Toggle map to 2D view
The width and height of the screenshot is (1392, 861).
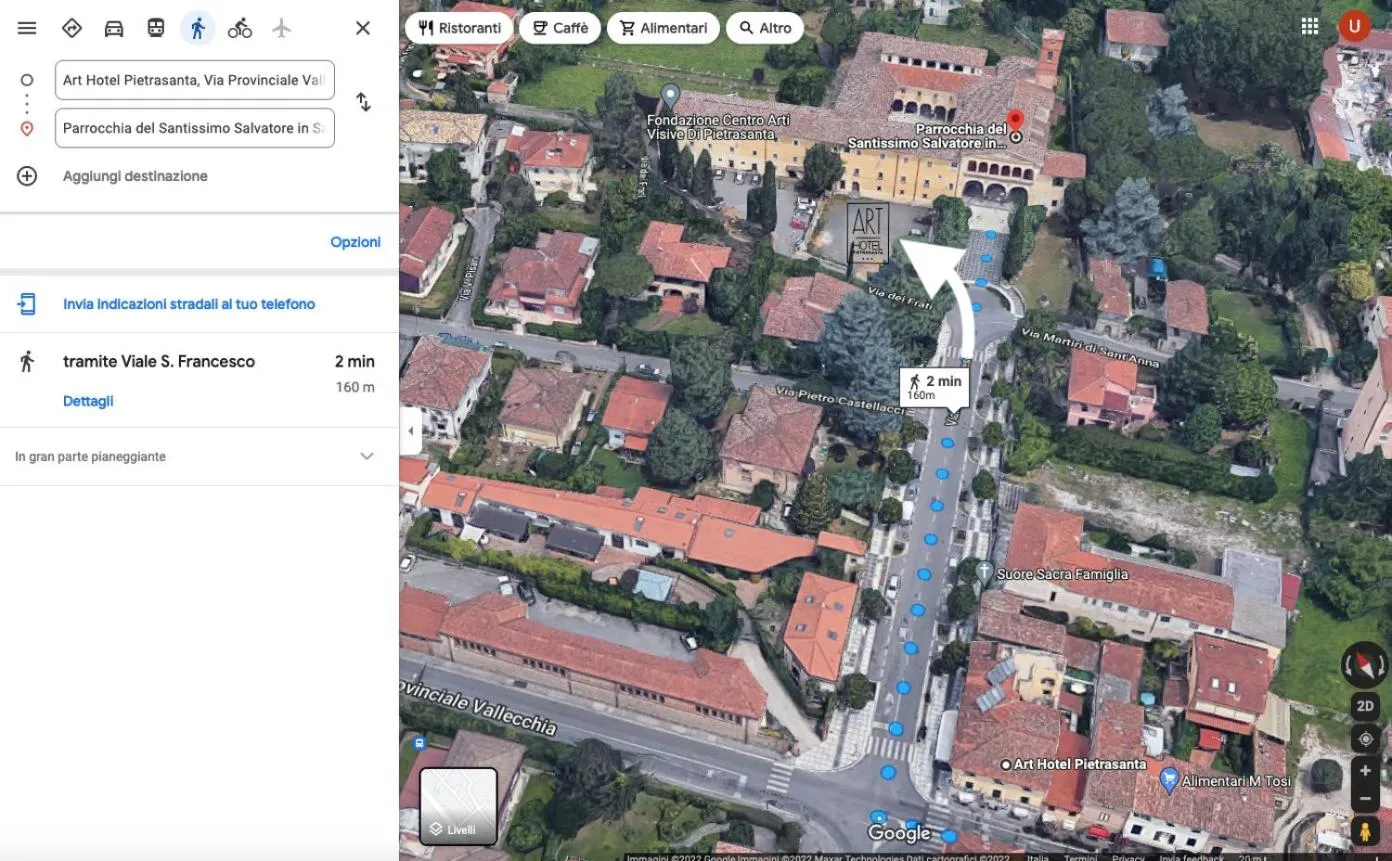[x=1365, y=706]
